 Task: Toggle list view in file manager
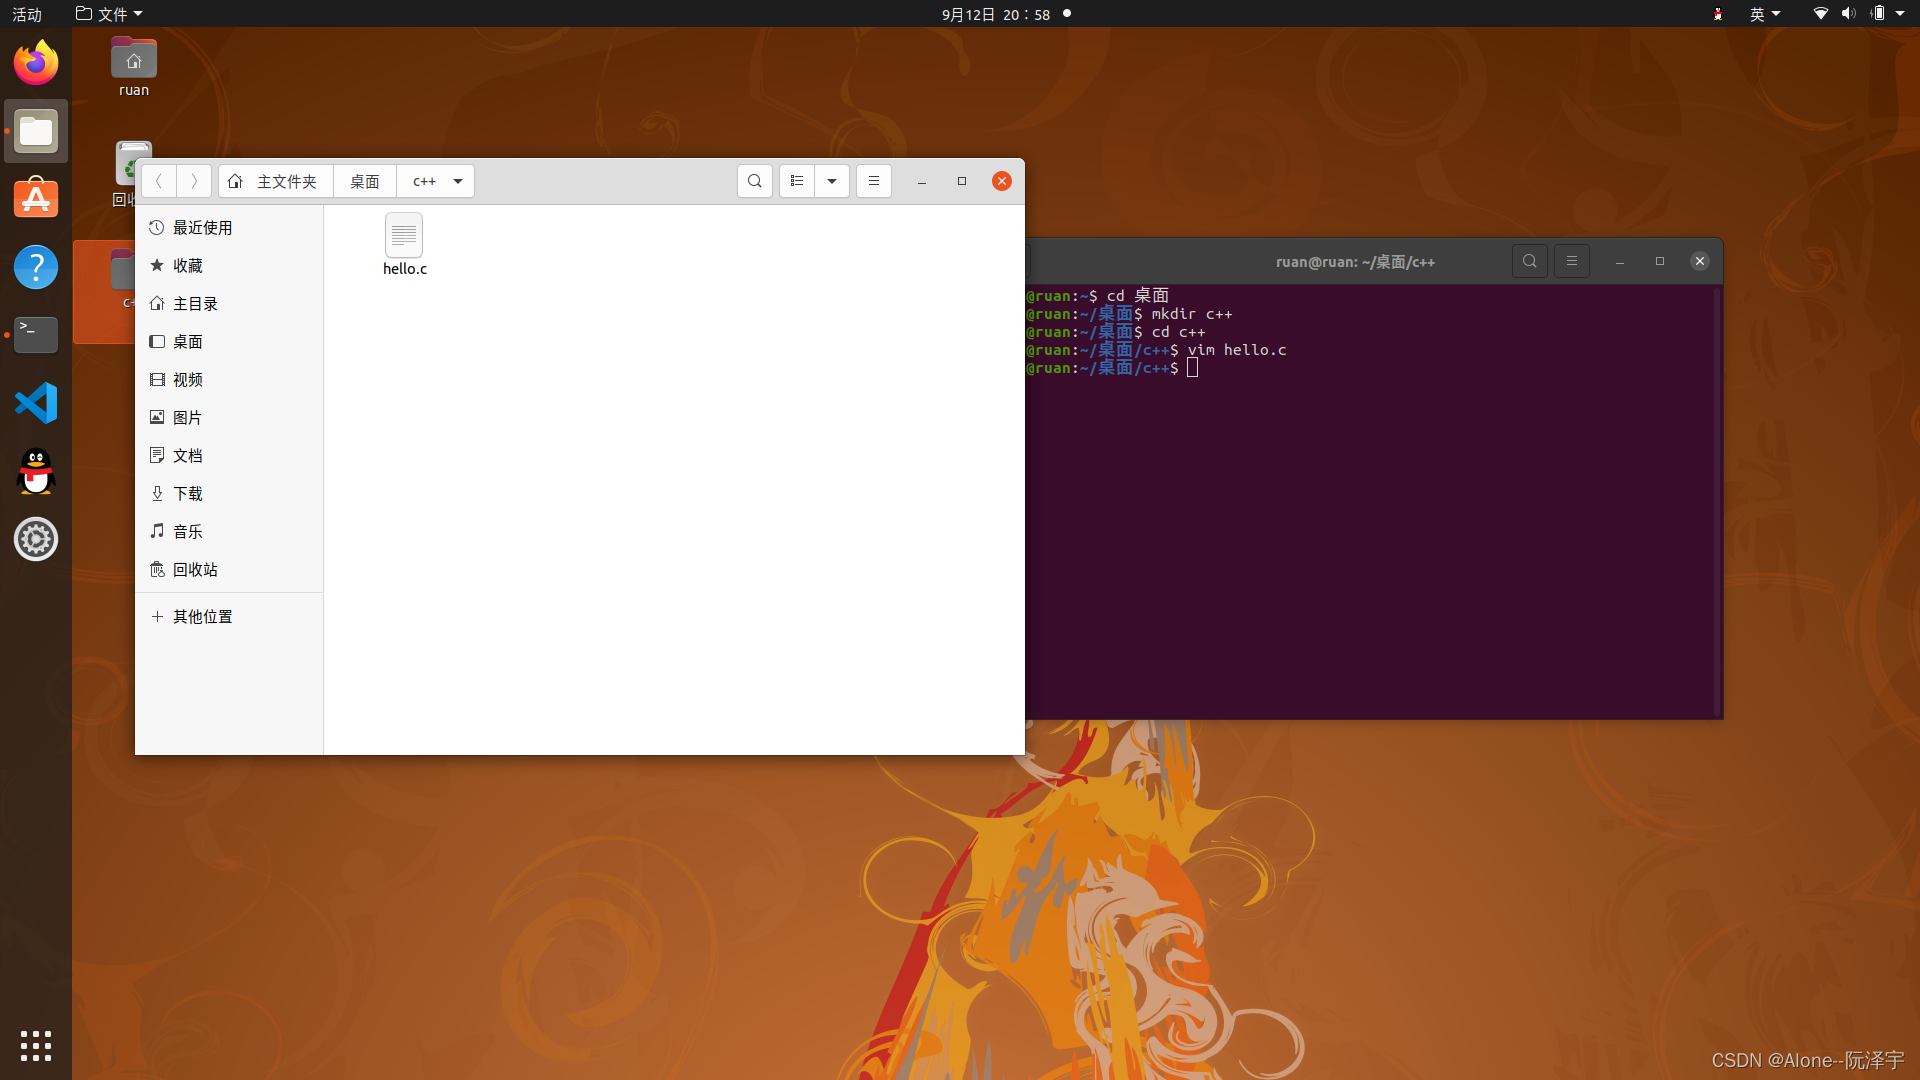[x=797, y=181]
